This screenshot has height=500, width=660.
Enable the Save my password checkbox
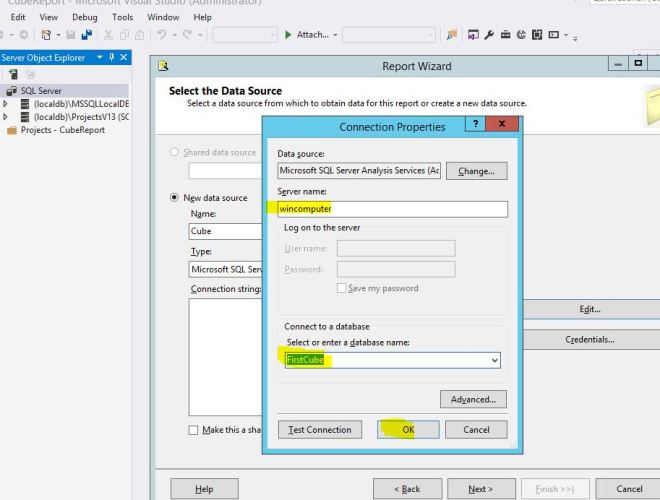tap(342, 288)
